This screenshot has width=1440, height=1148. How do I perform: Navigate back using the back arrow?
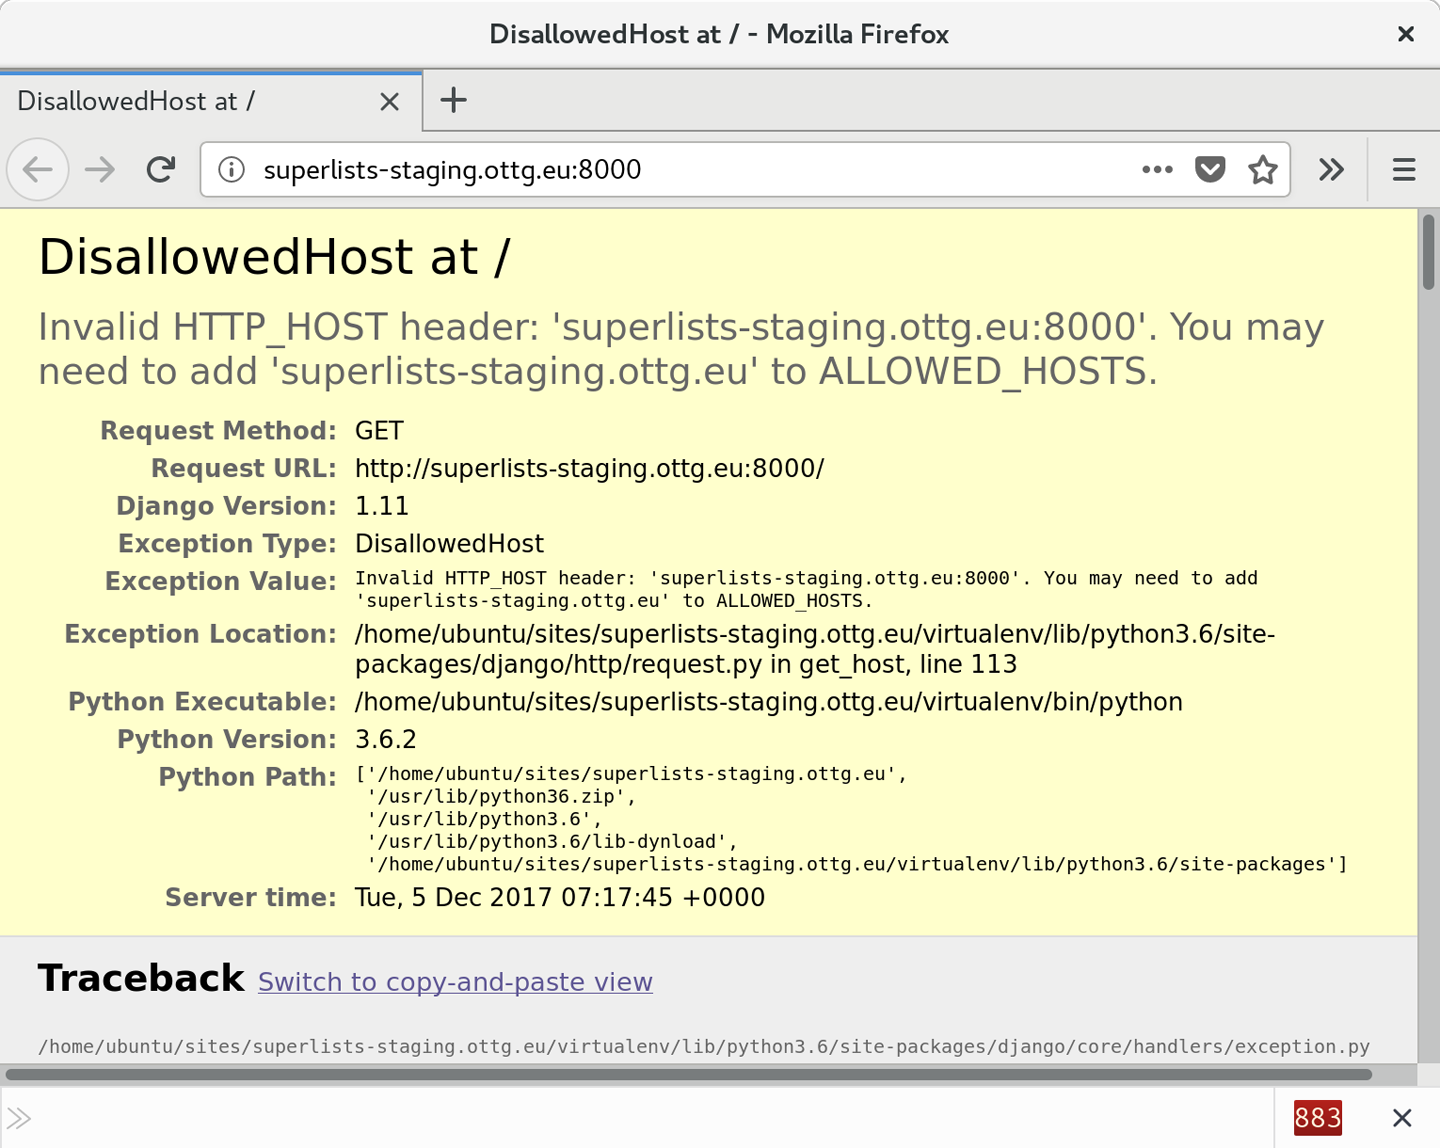point(37,170)
